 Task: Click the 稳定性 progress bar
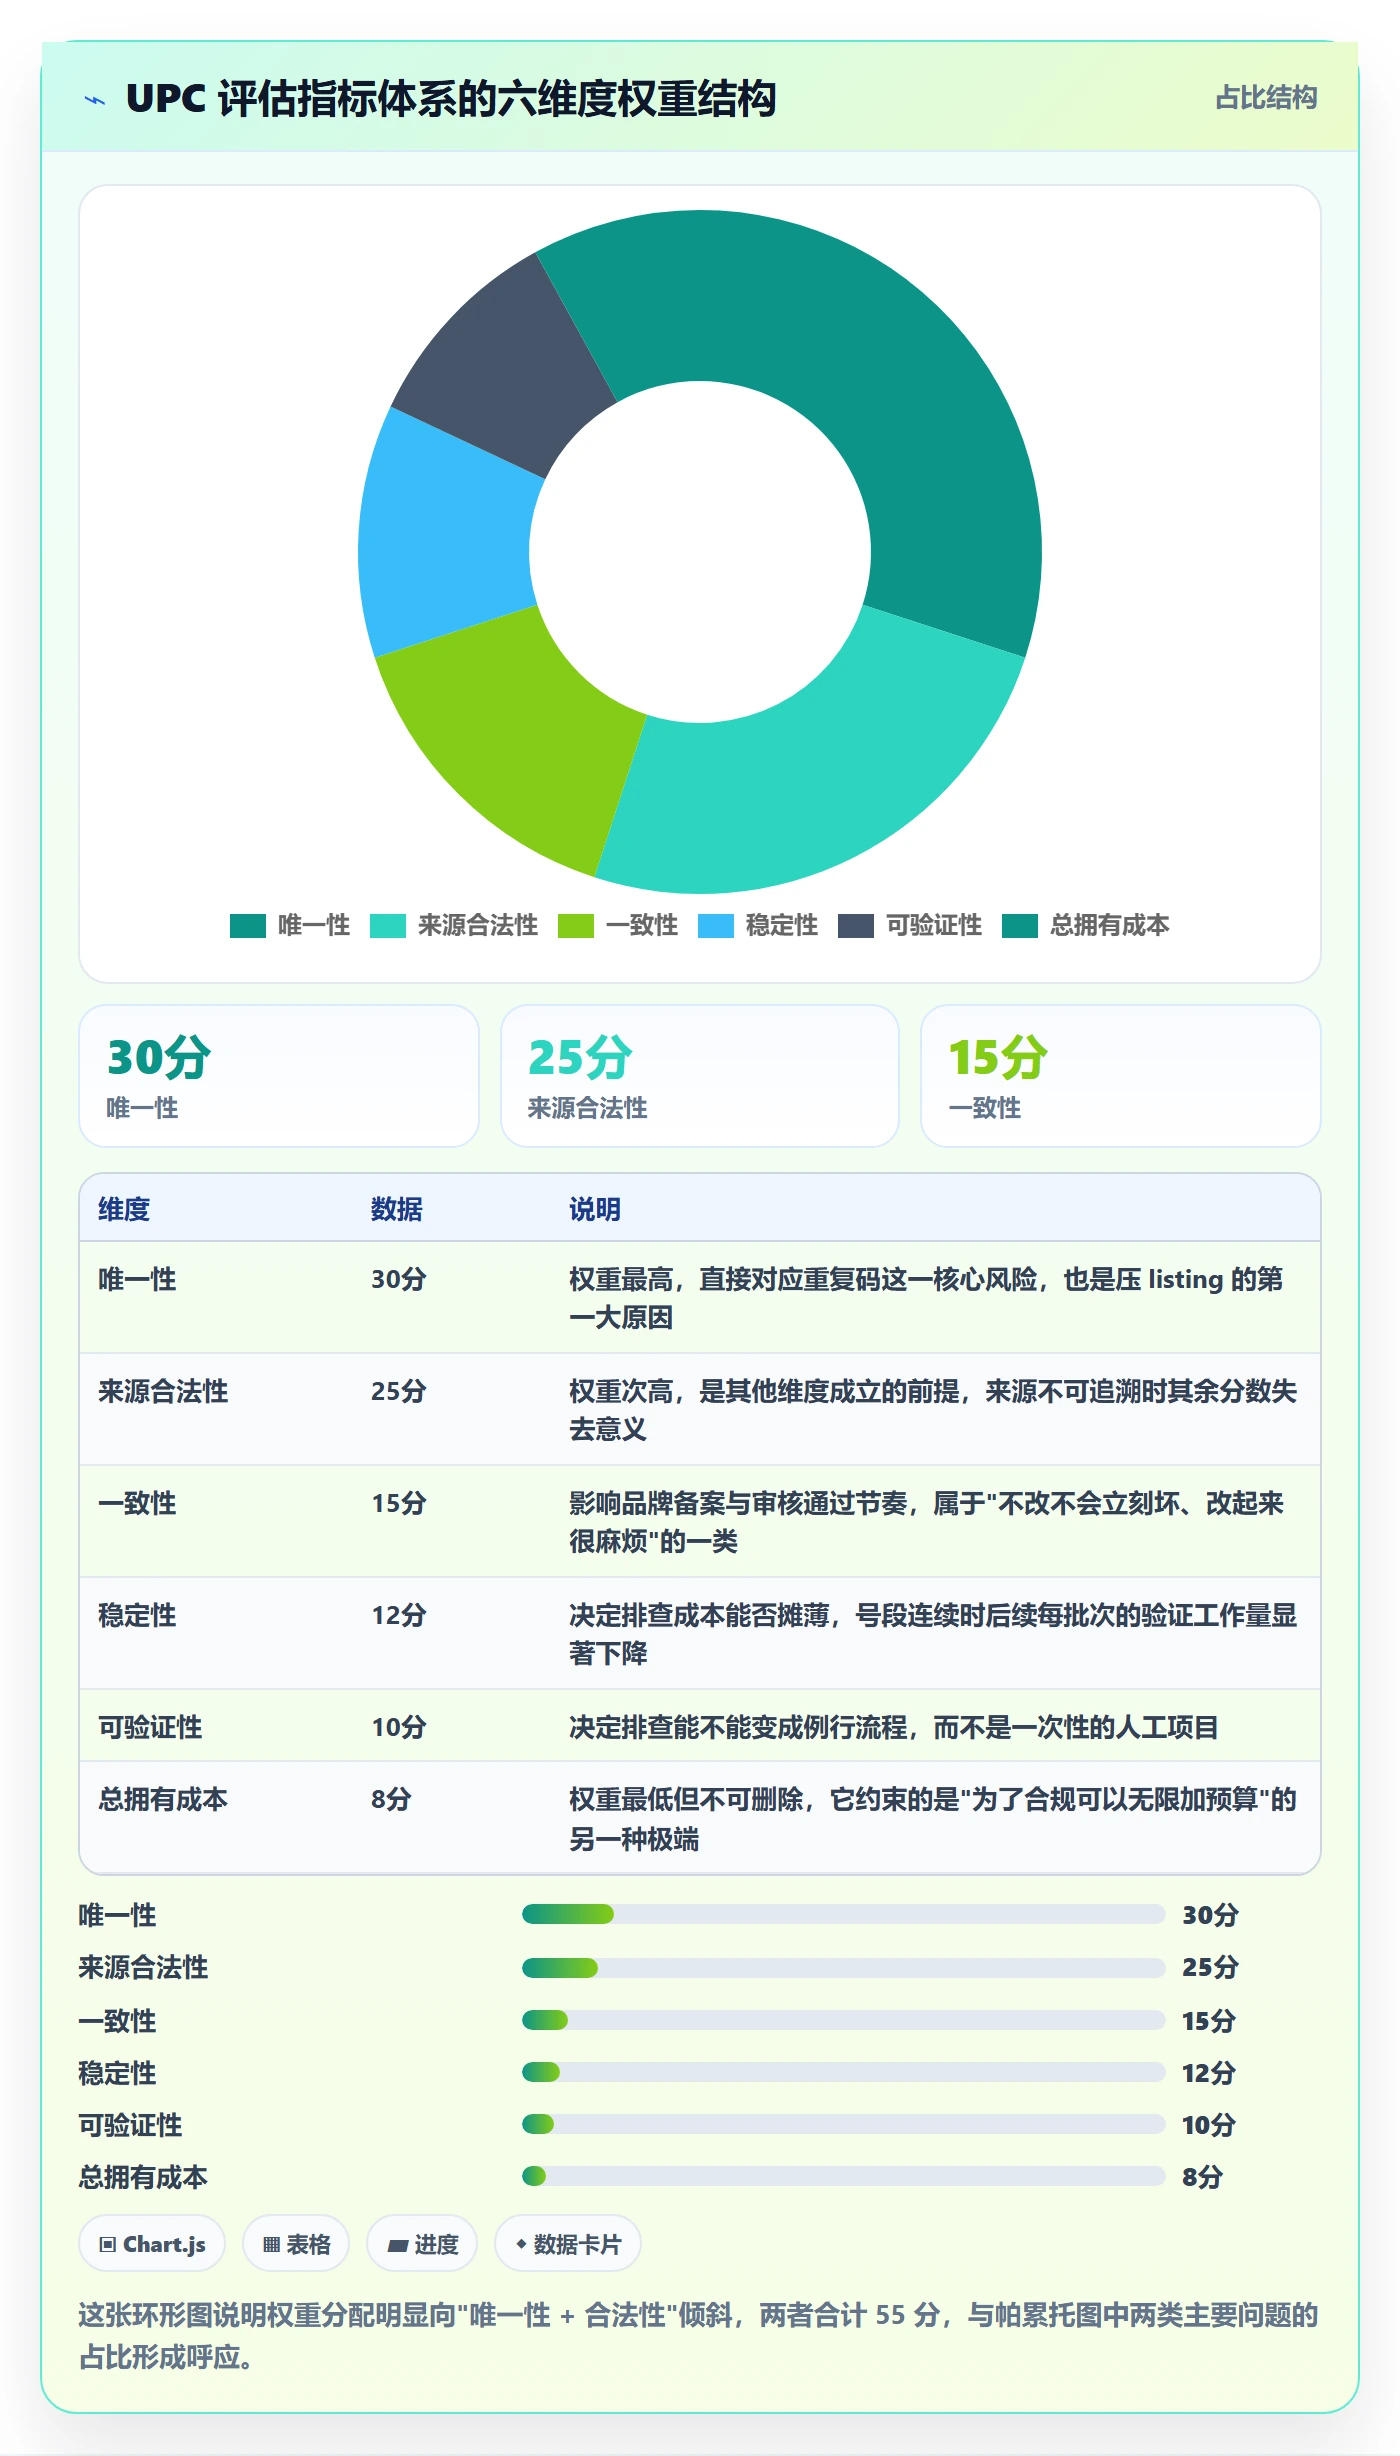[x=843, y=2072]
